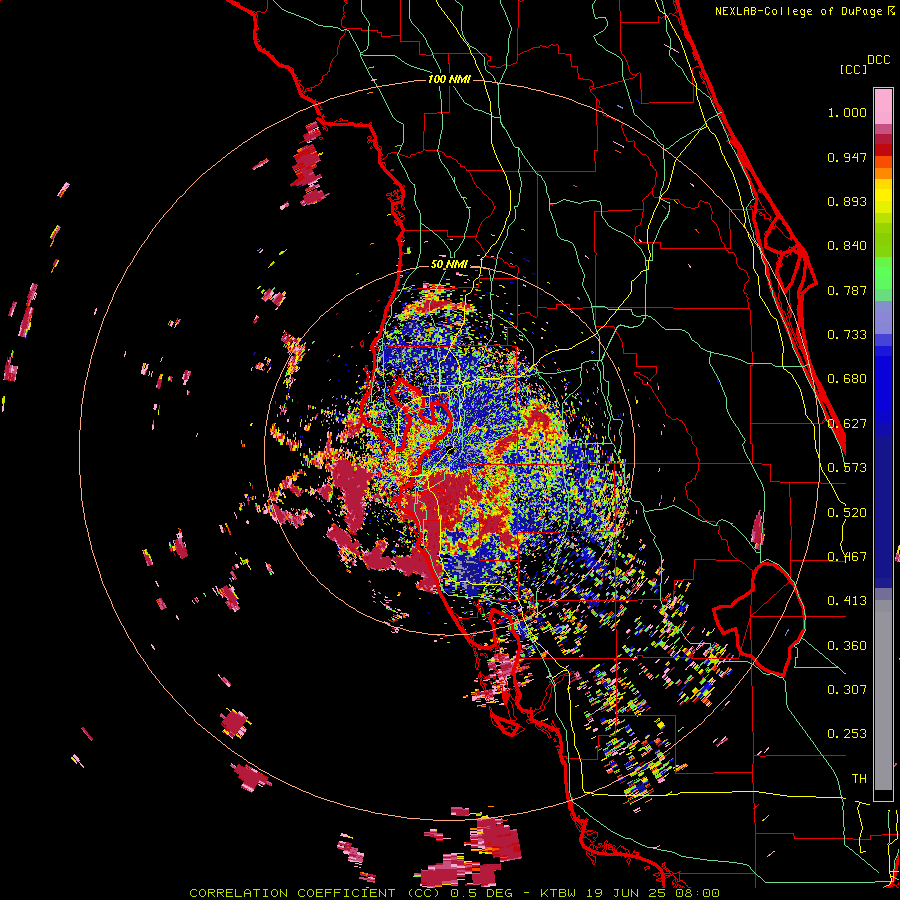900x900 pixels.
Task: Click the Correlation Coefficient caption at bottom
Action: 454,893
